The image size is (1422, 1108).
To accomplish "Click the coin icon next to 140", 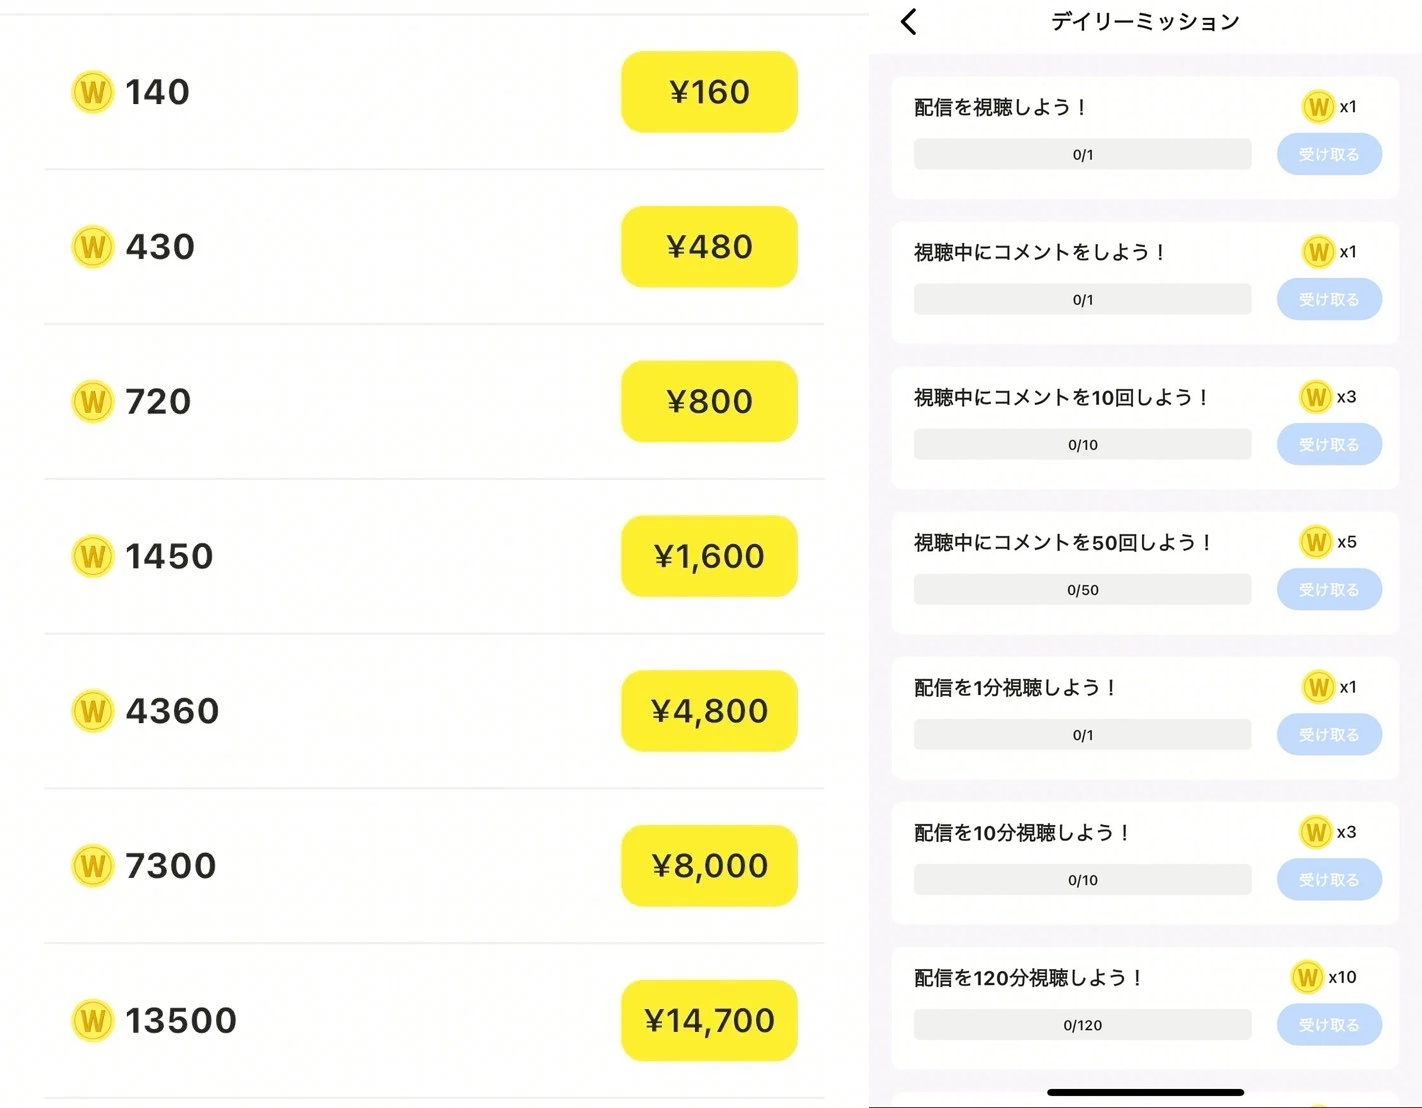I will tap(92, 92).
